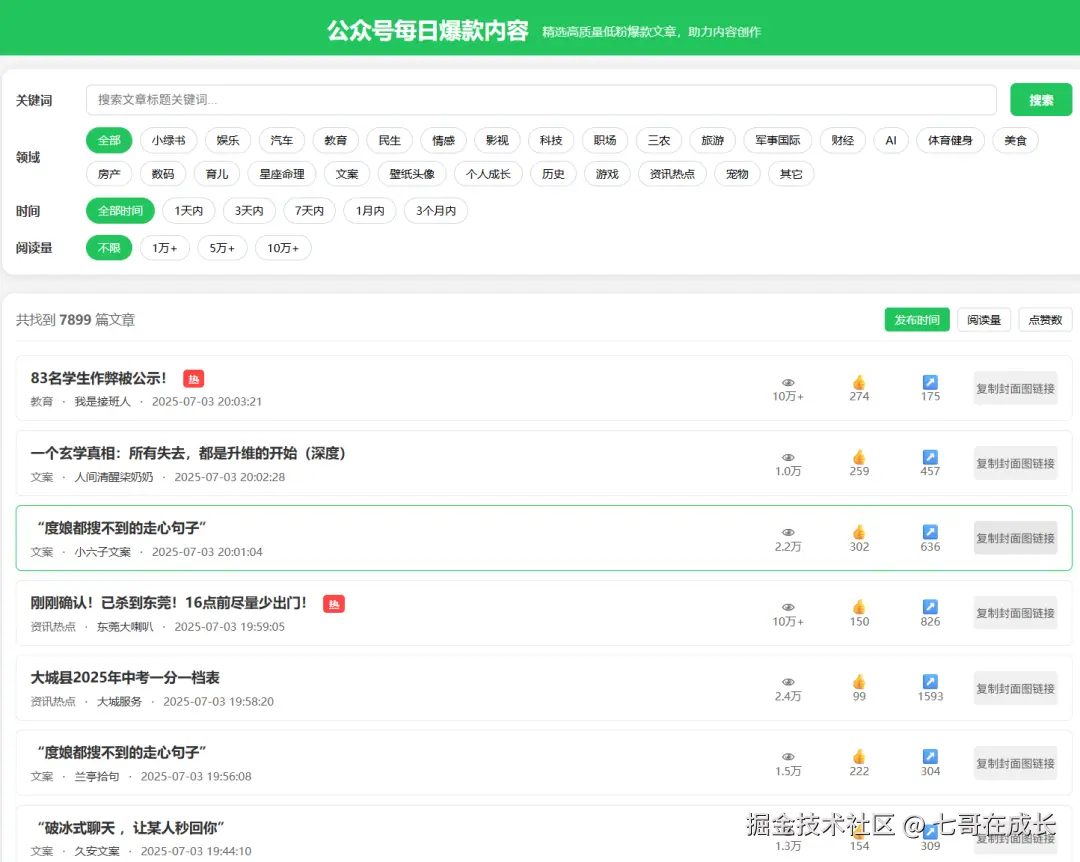Open the AI category tab
The image size is (1080, 862).
point(890,140)
